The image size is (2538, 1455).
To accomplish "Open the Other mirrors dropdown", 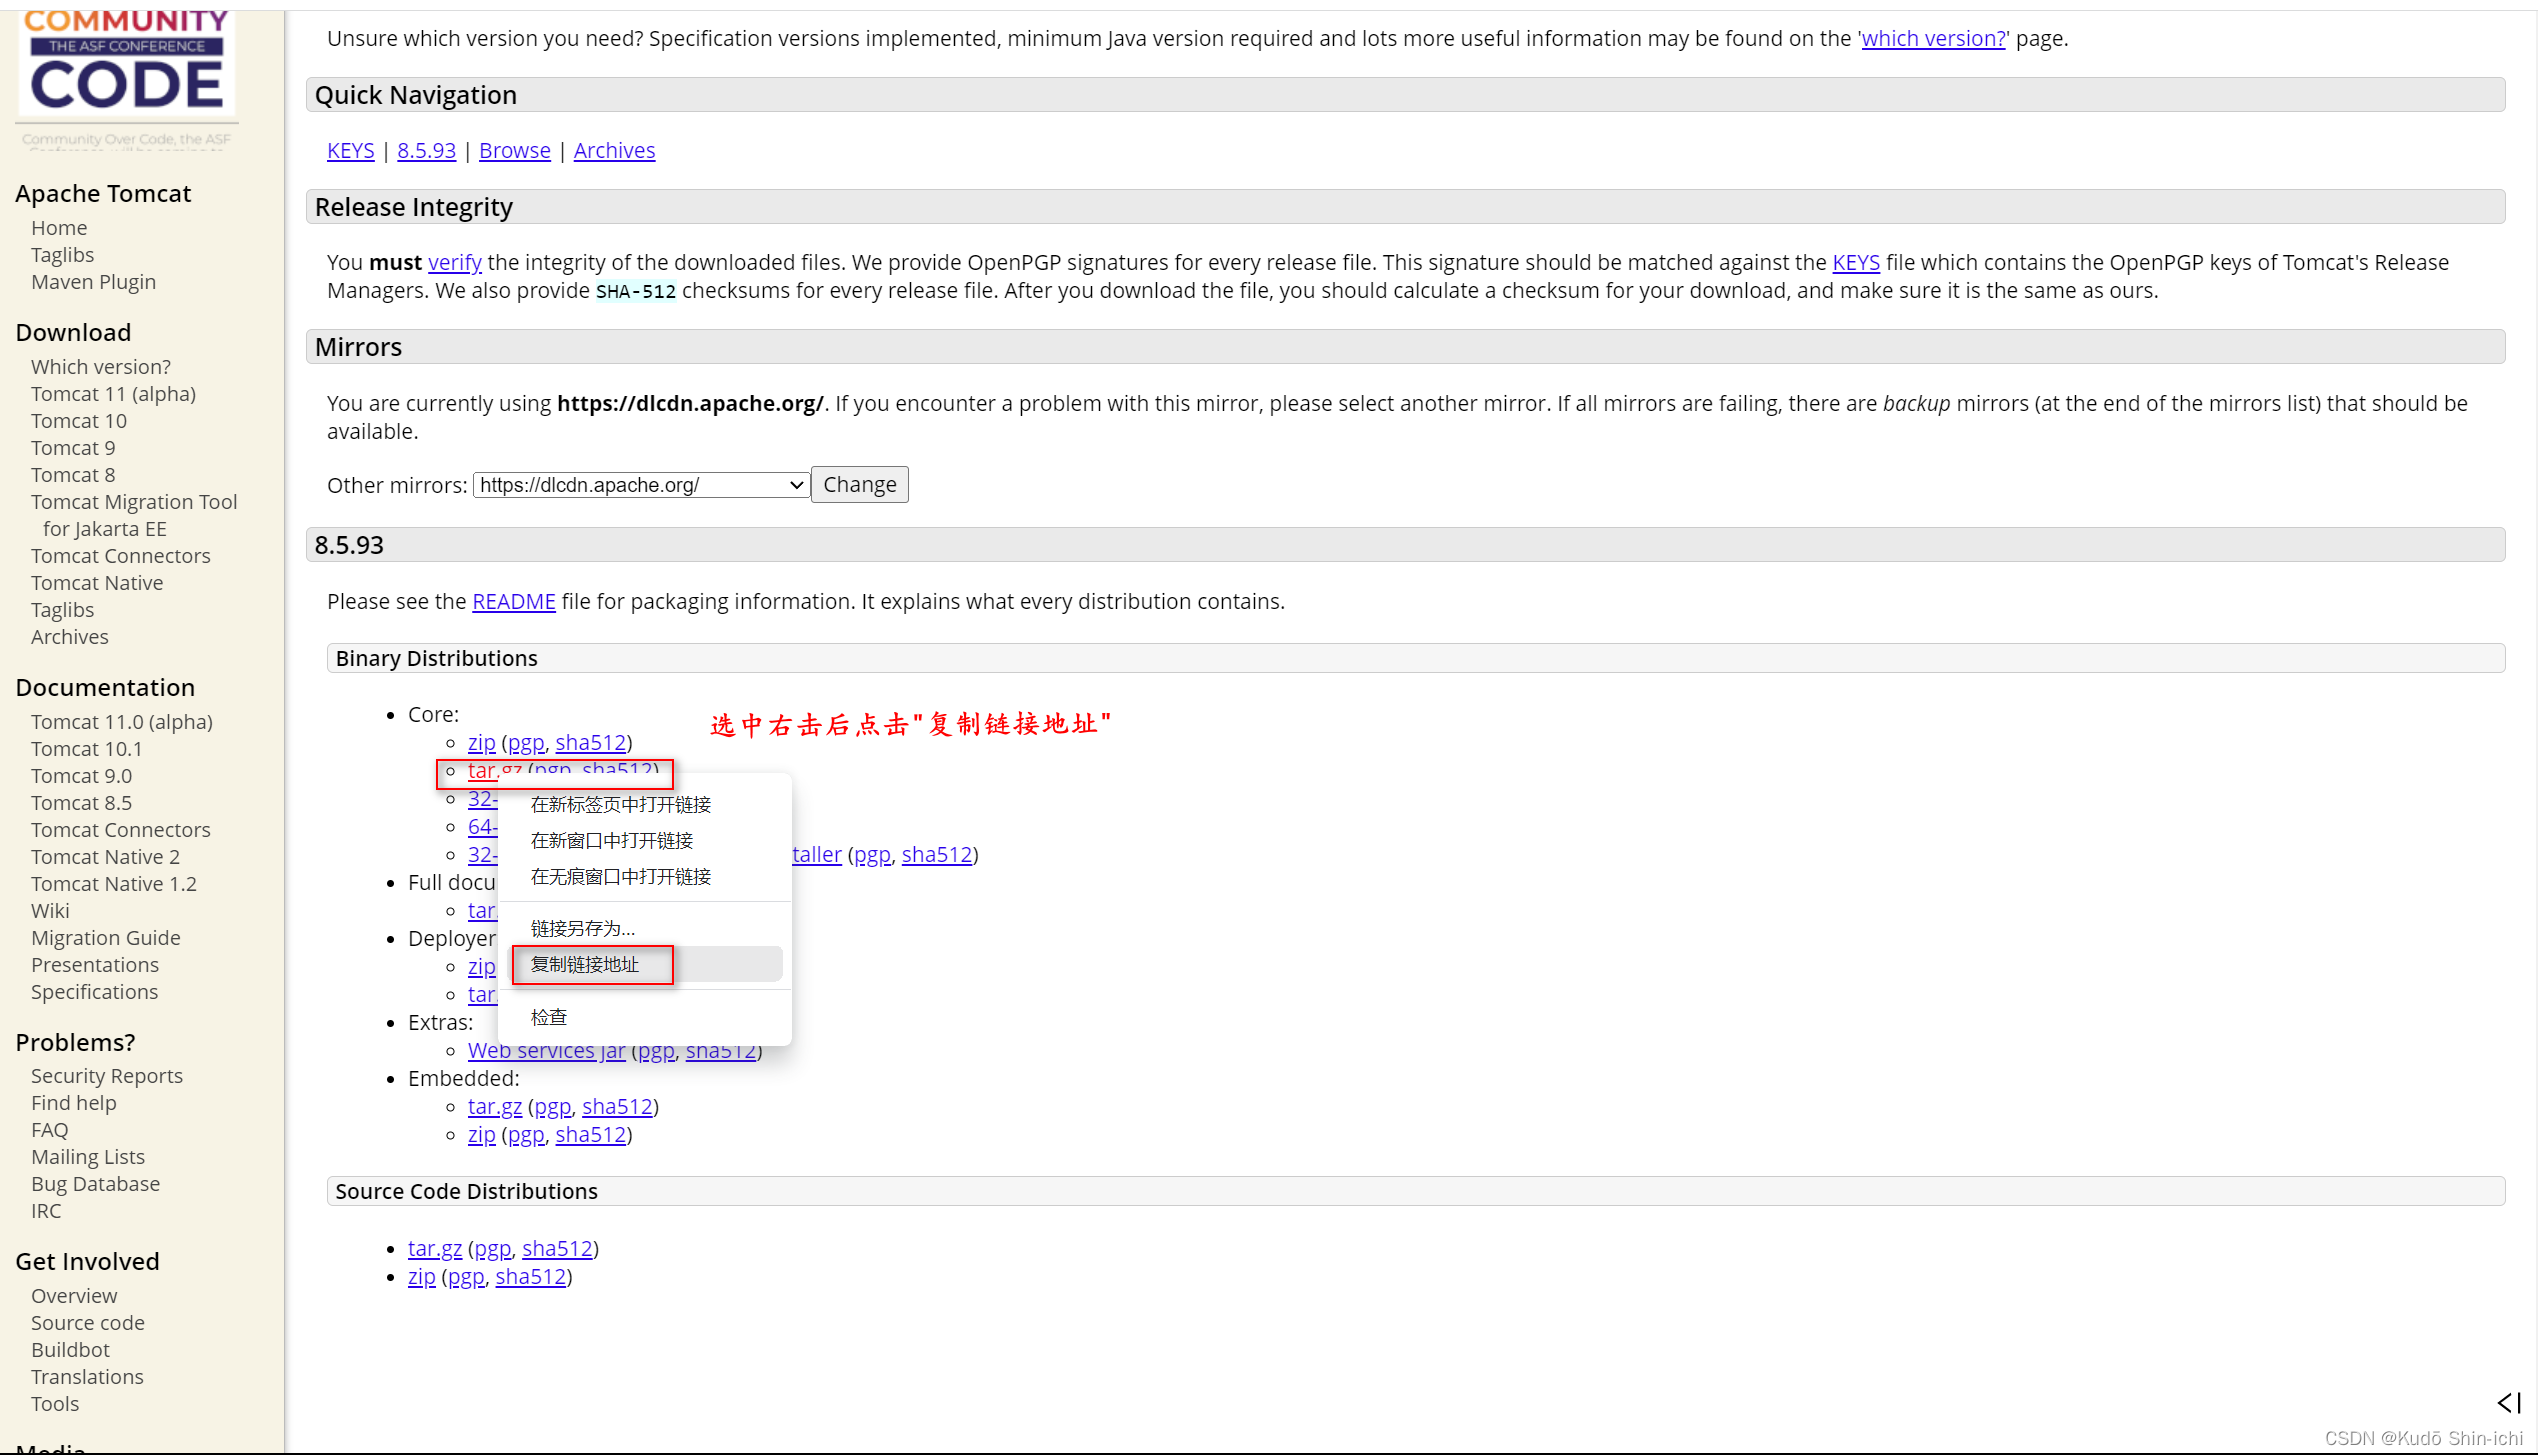I will [641, 485].
